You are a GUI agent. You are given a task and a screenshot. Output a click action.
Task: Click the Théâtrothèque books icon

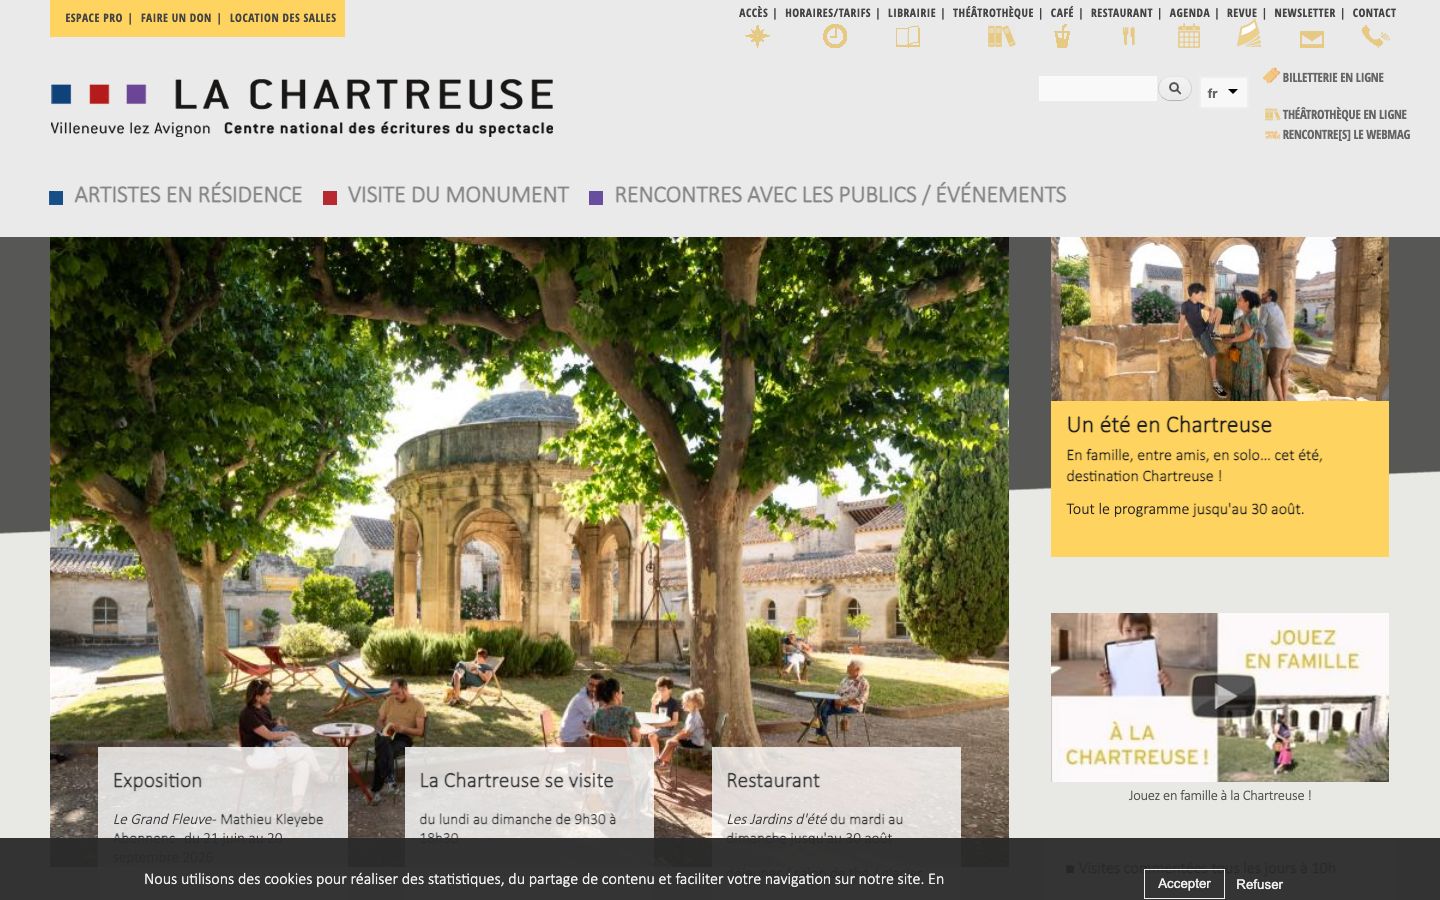point(1001,37)
